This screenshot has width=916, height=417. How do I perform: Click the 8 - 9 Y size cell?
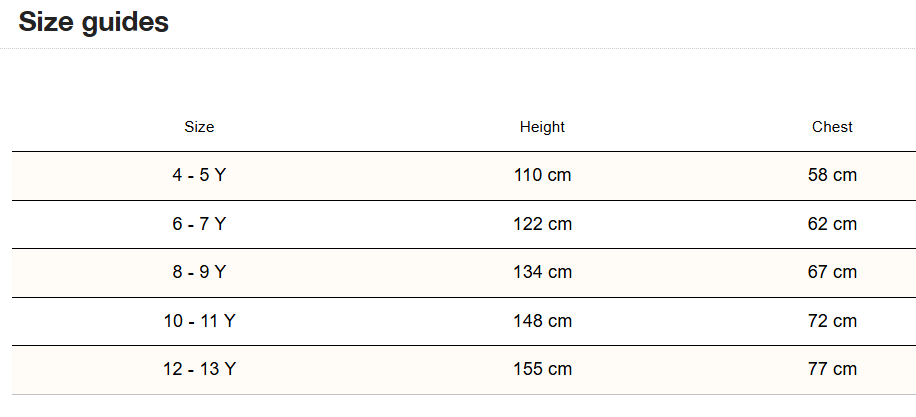199,272
